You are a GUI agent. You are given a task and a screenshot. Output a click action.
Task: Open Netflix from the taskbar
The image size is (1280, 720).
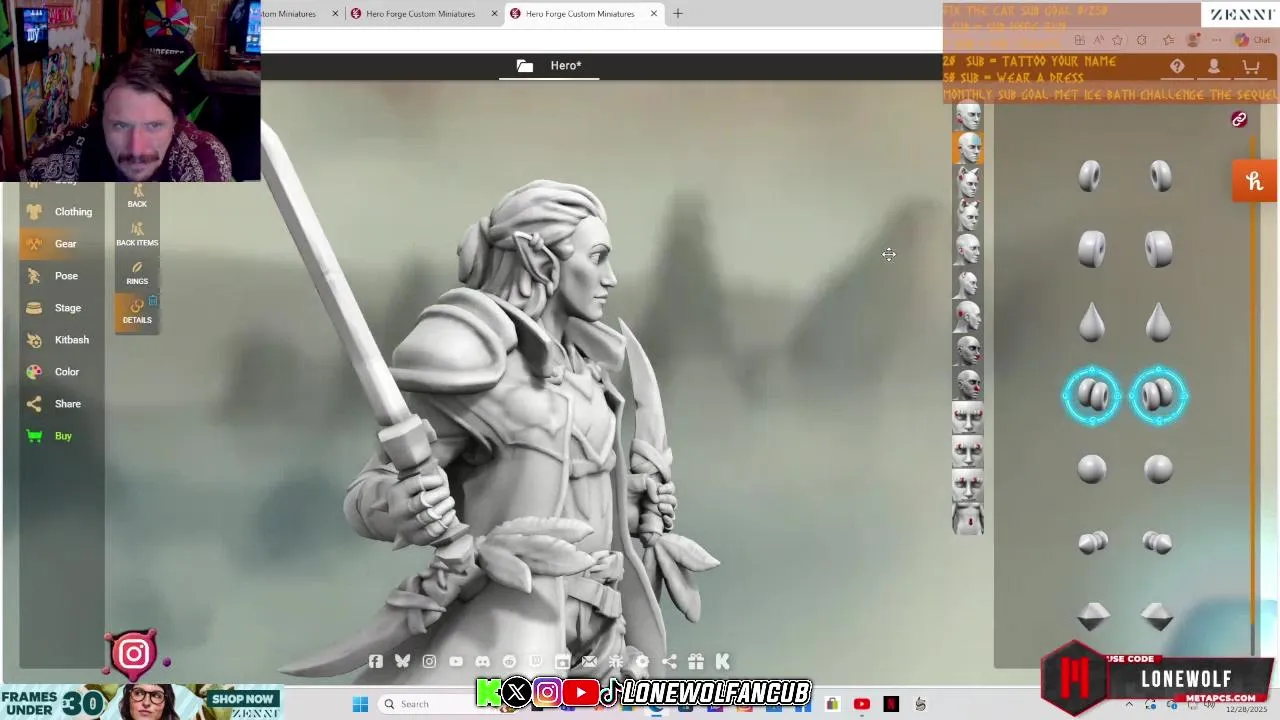click(891, 704)
